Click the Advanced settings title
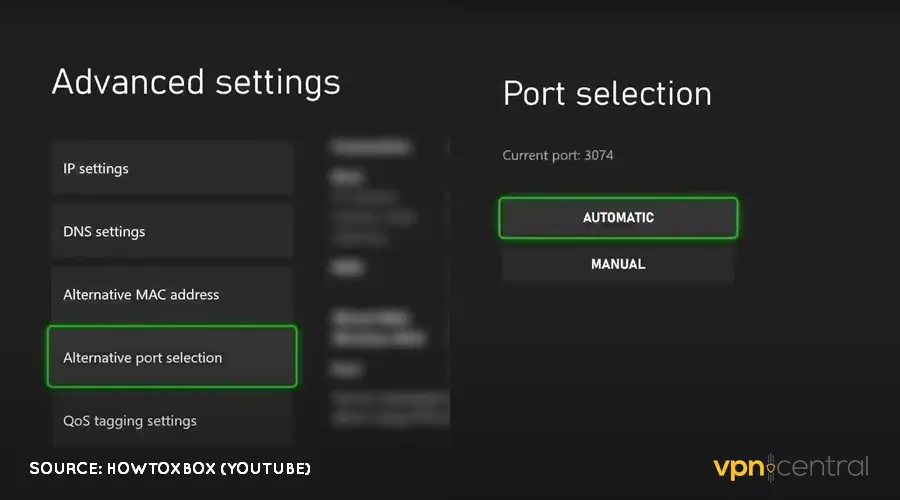This screenshot has width=900, height=500. pos(196,82)
